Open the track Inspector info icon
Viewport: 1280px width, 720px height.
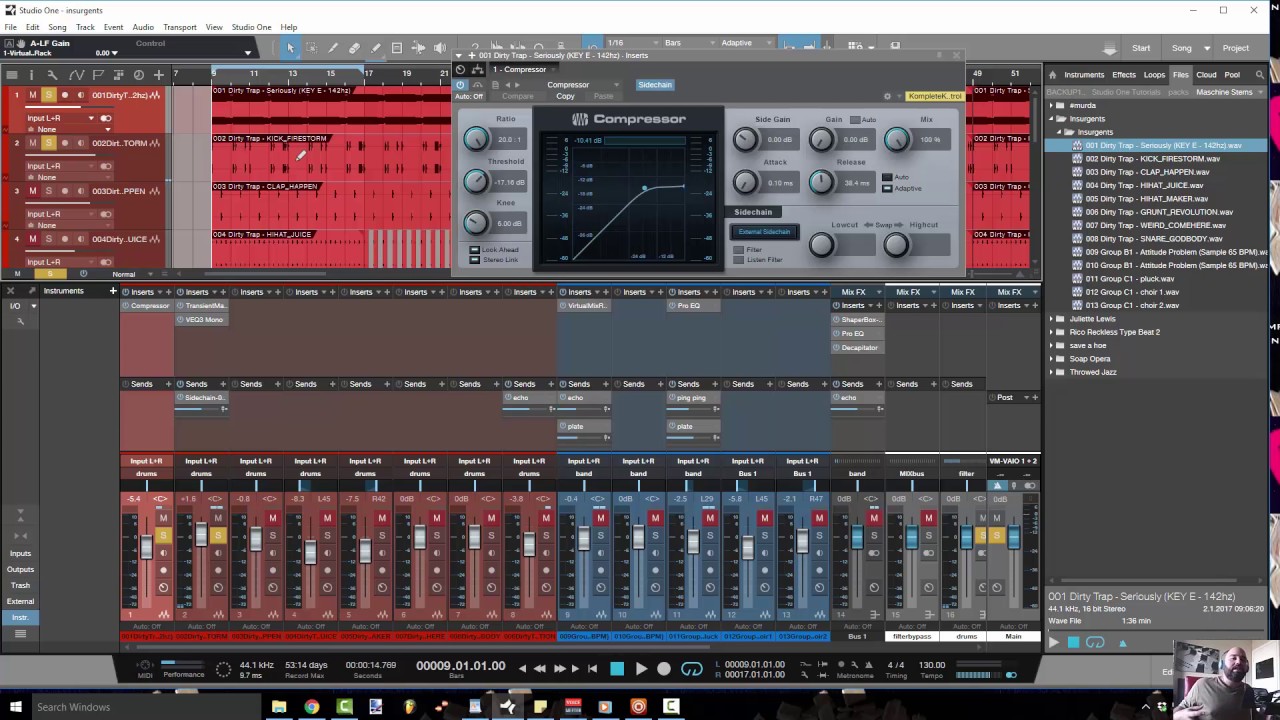tap(32, 74)
